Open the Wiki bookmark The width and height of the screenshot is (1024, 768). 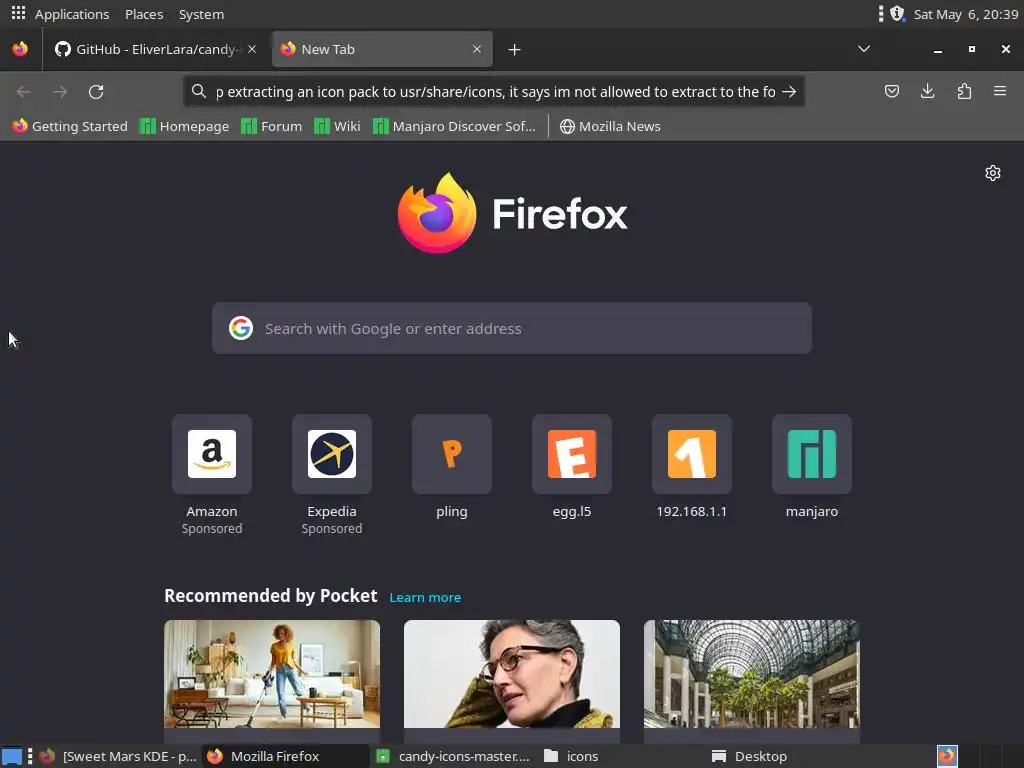coord(337,126)
